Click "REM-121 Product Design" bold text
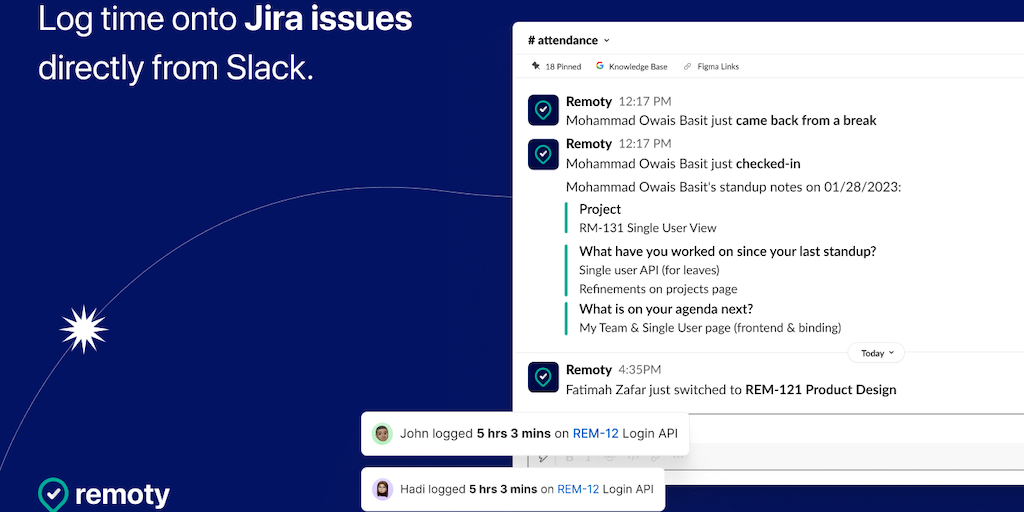This screenshot has height=512, width=1024. 821,390
